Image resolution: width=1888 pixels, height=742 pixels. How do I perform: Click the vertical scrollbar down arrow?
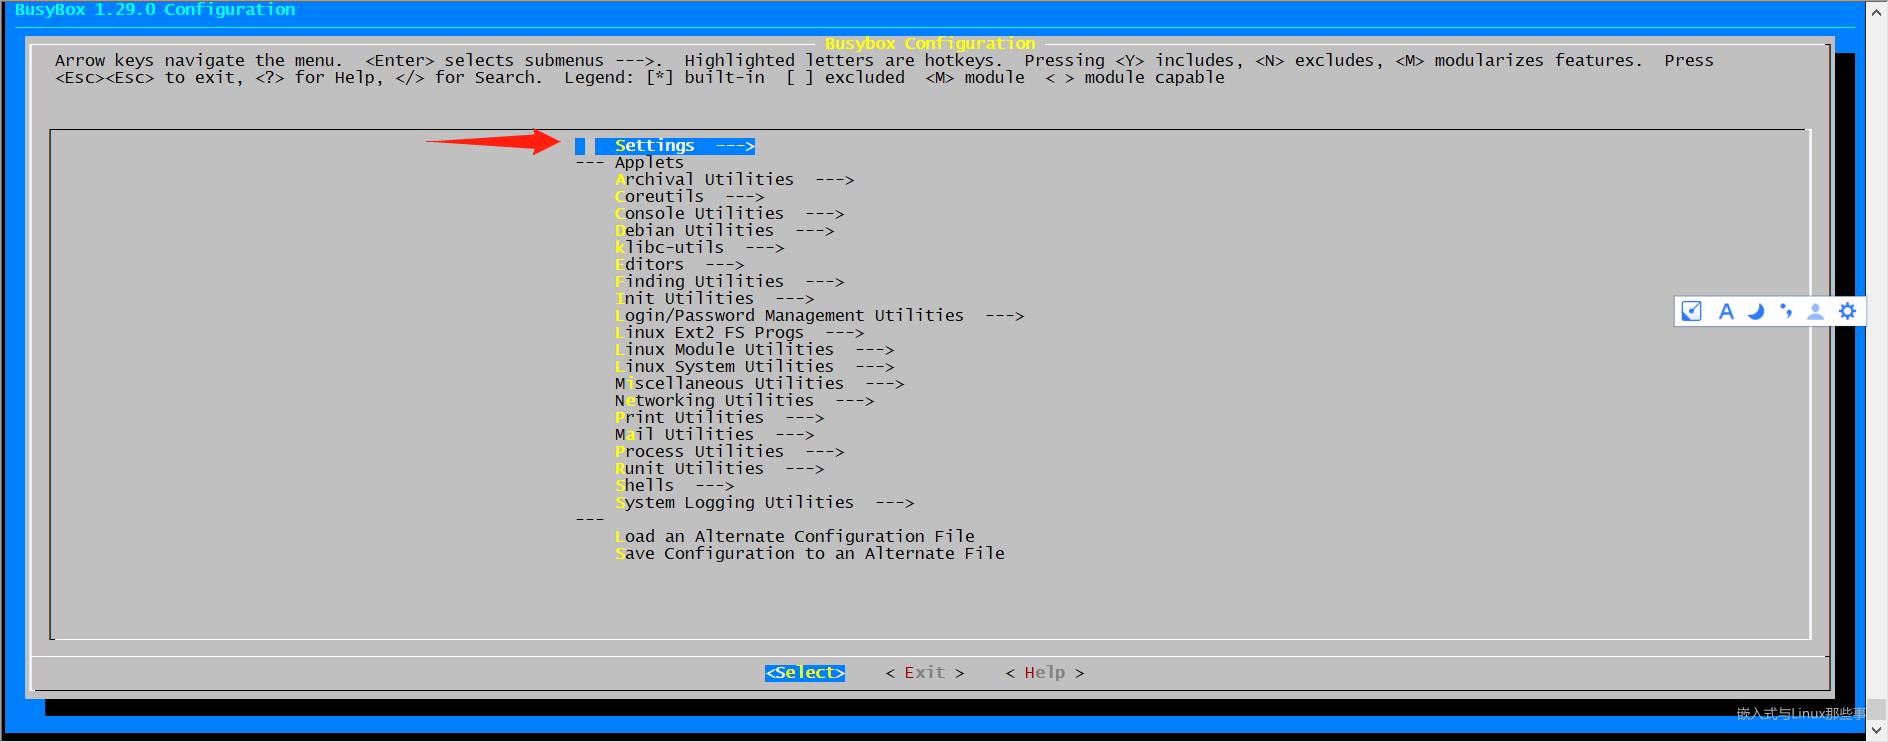pos(1877,732)
